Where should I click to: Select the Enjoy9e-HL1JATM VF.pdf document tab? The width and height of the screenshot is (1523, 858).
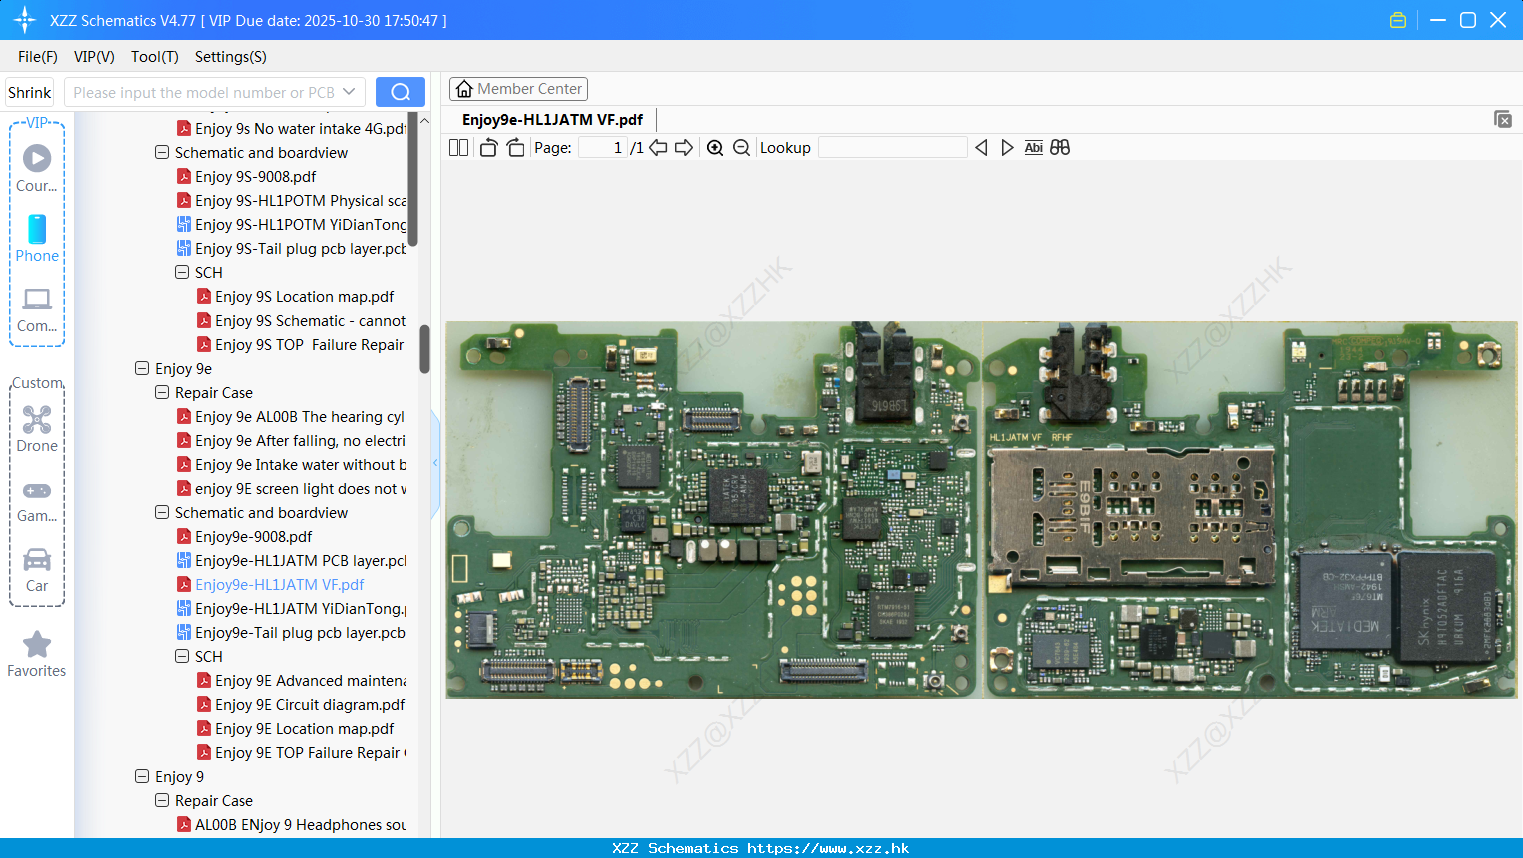(552, 120)
